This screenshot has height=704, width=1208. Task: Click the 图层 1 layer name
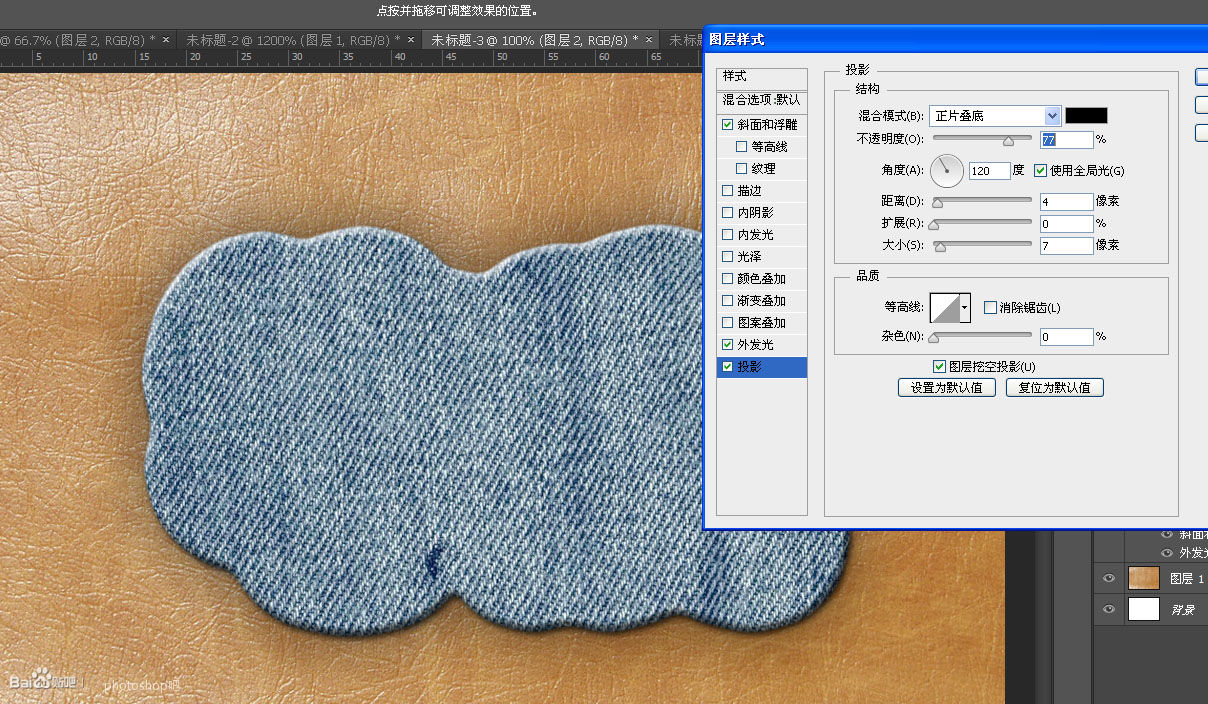(x=1187, y=579)
